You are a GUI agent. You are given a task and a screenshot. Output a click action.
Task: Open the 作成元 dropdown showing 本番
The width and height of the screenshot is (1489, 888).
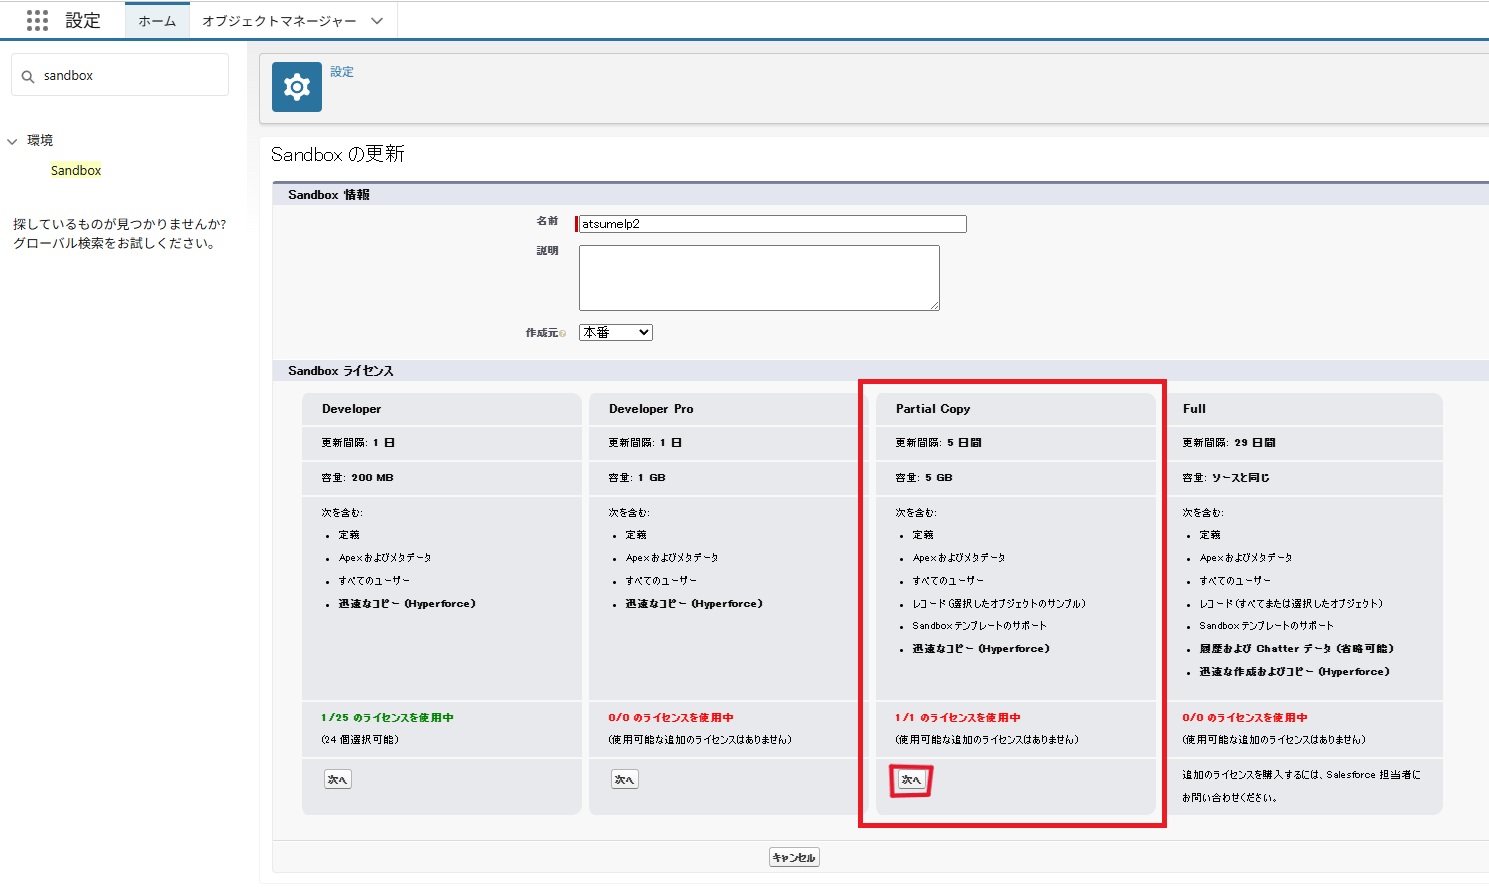[x=615, y=332]
